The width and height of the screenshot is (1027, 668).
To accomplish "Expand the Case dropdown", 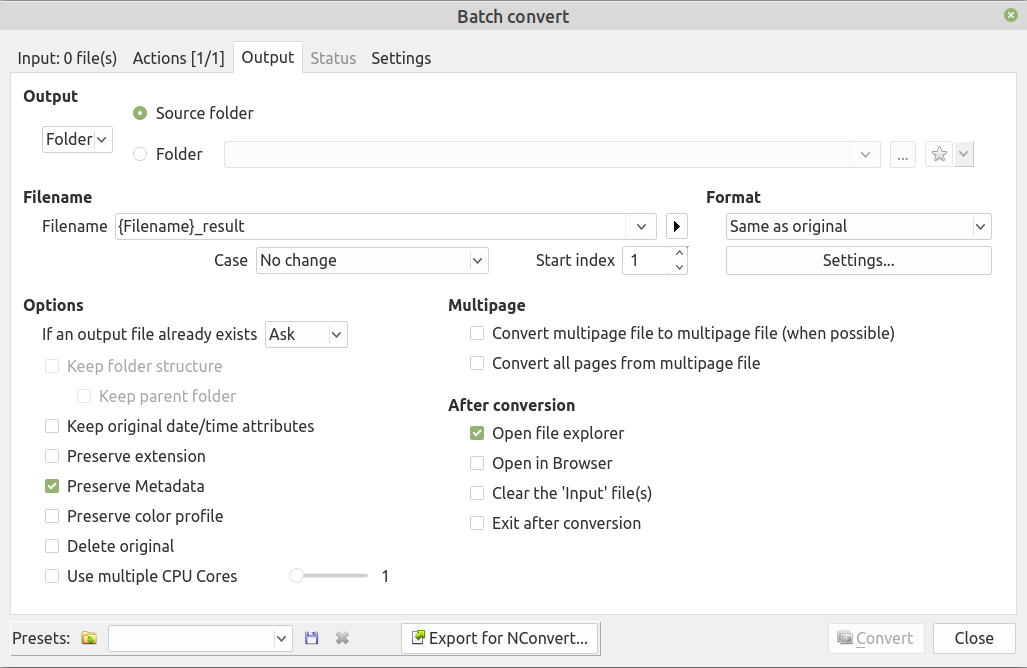I will [x=372, y=260].
